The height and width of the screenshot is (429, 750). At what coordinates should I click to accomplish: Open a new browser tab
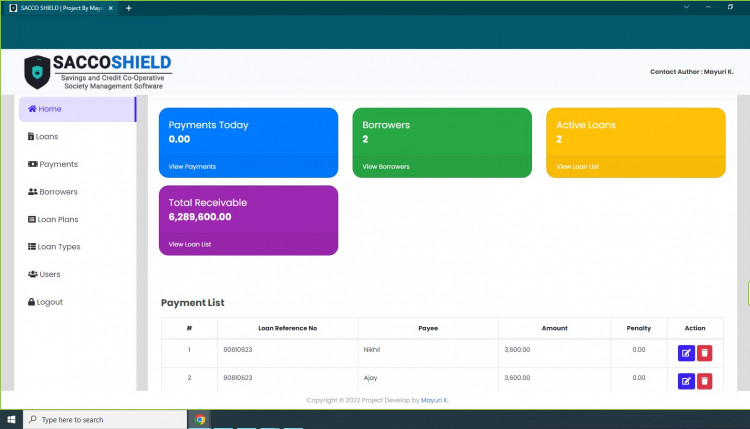(128, 8)
